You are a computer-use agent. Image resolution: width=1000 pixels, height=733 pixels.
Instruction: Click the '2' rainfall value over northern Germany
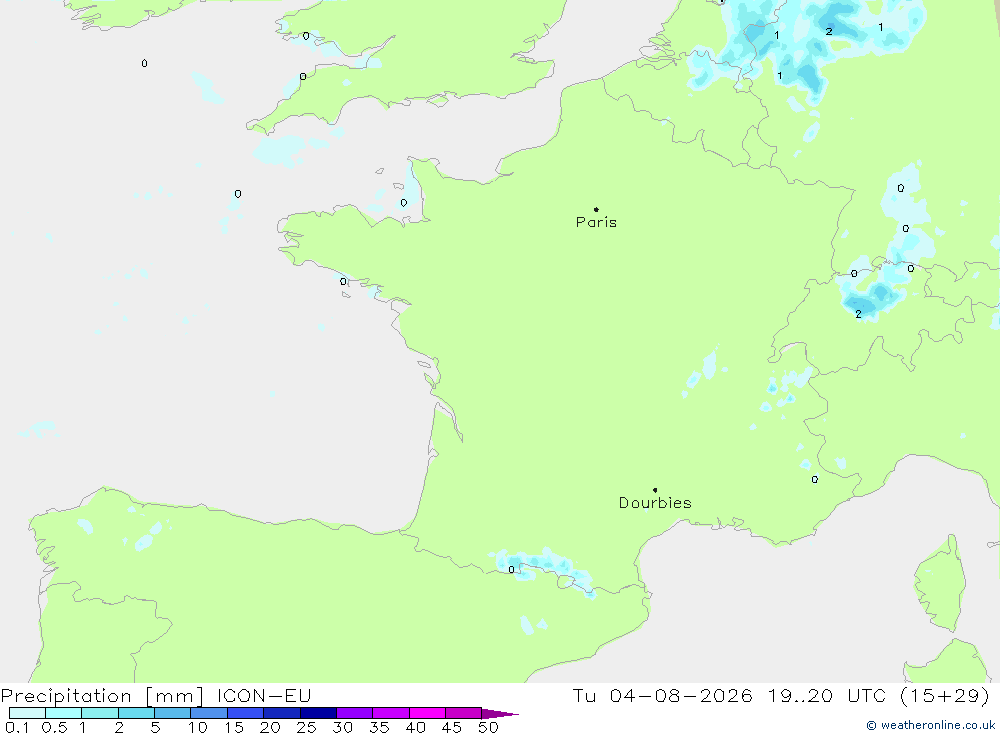(x=829, y=31)
